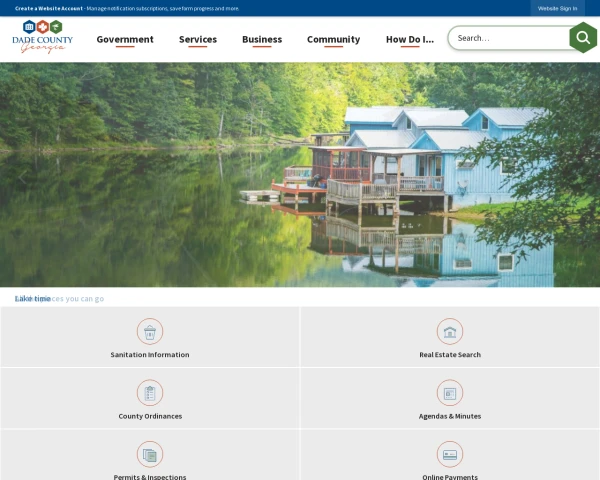Open the Permits & Inspections documents icon

[150, 454]
